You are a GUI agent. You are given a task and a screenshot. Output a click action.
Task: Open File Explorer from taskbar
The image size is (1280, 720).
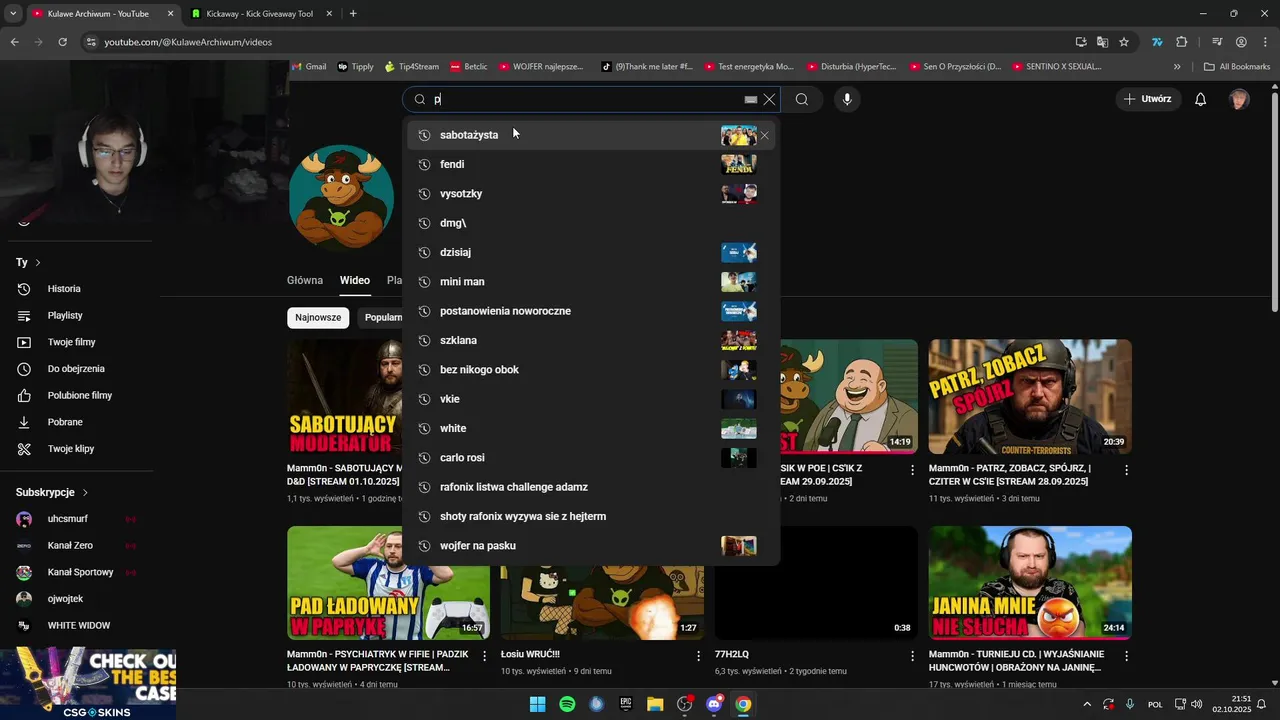(655, 704)
